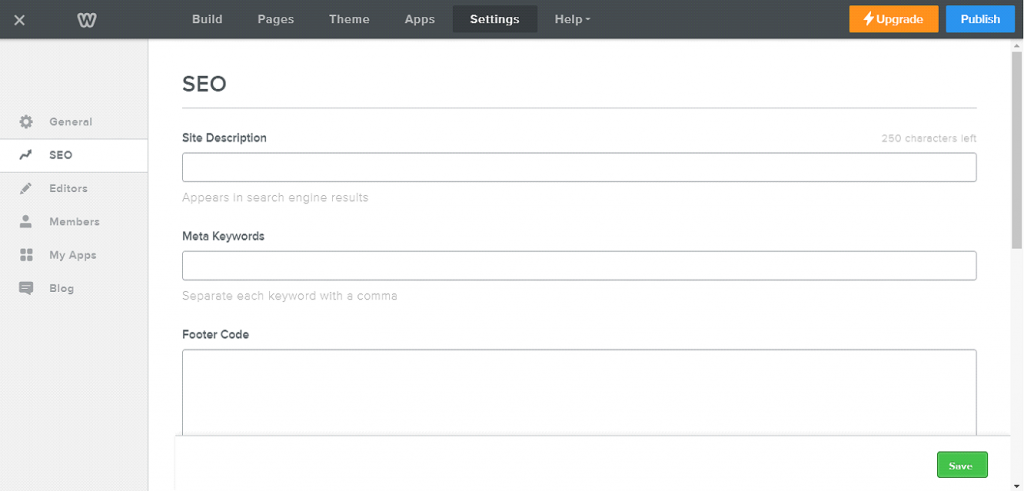Viewport: 1024px width, 491px height.
Task: Close the editor with the X icon
Action: [20, 20]
